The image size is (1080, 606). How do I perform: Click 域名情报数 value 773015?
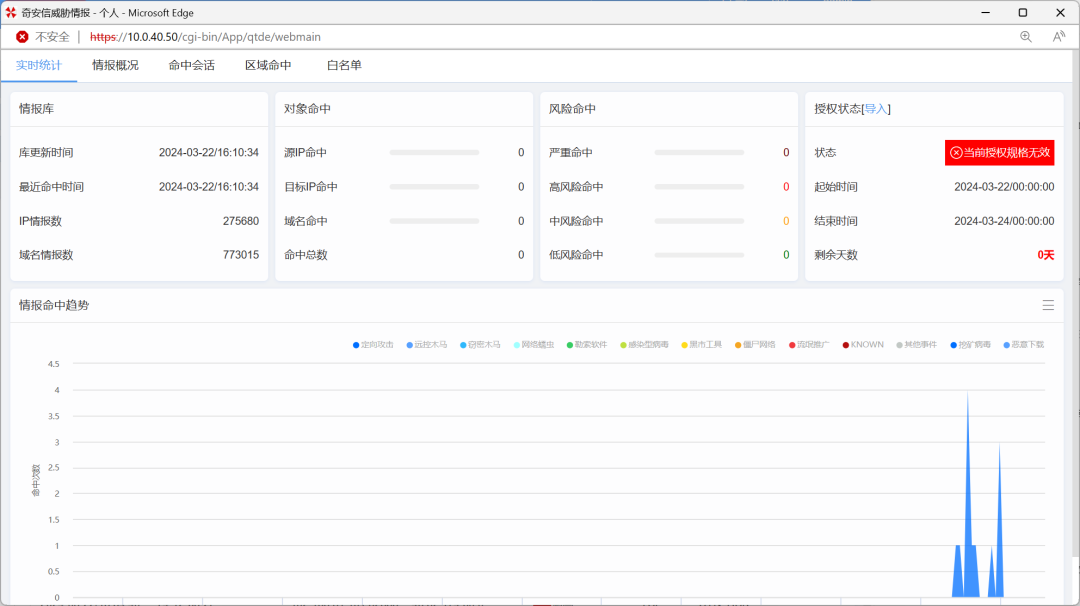[240, 255]
